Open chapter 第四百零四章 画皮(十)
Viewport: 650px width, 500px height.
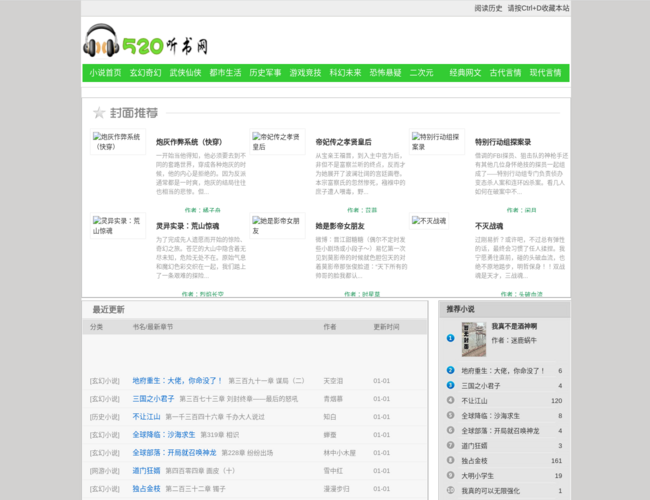200,471
